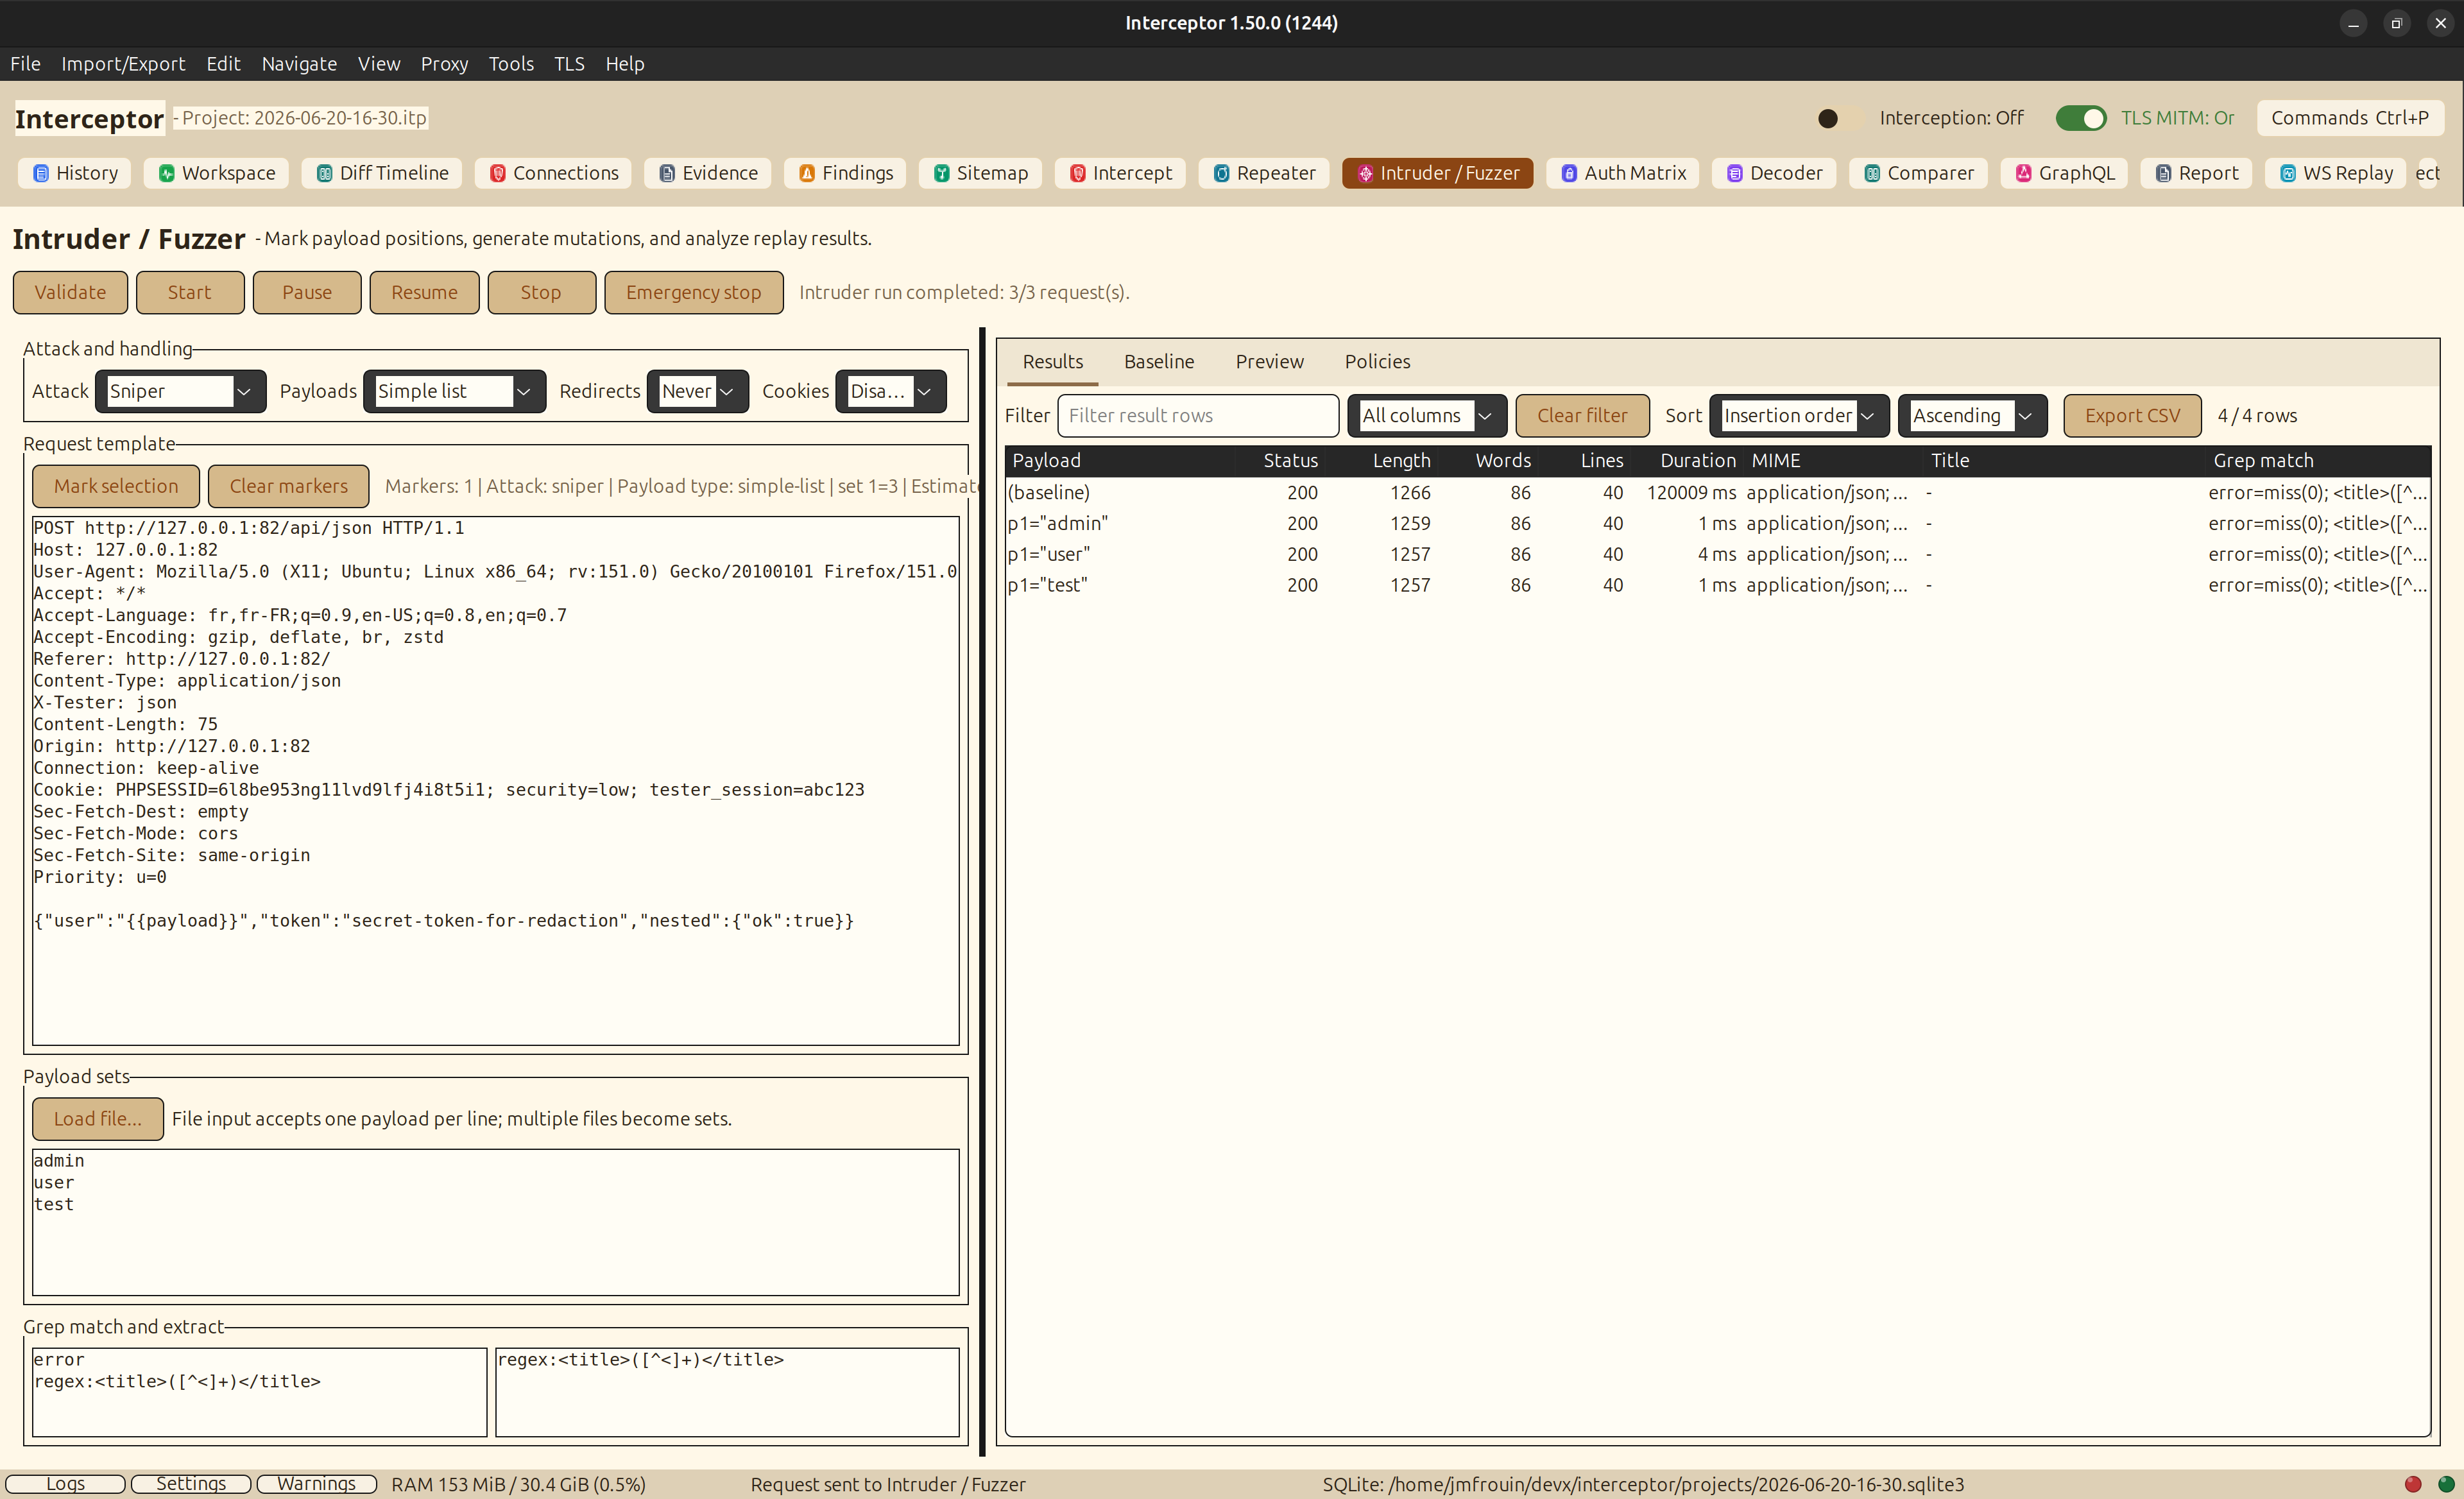Click the Pause button

click(x=307, y=292)
